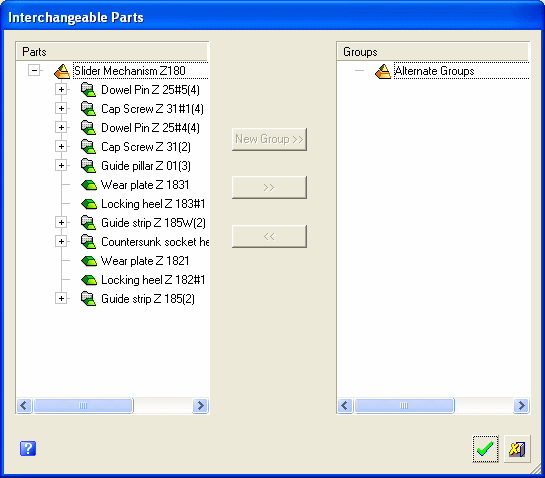The image size is (545, 478).
Task: Collapse the Slider Mechanism Z180 tree
Action: [x=34, y=71]
